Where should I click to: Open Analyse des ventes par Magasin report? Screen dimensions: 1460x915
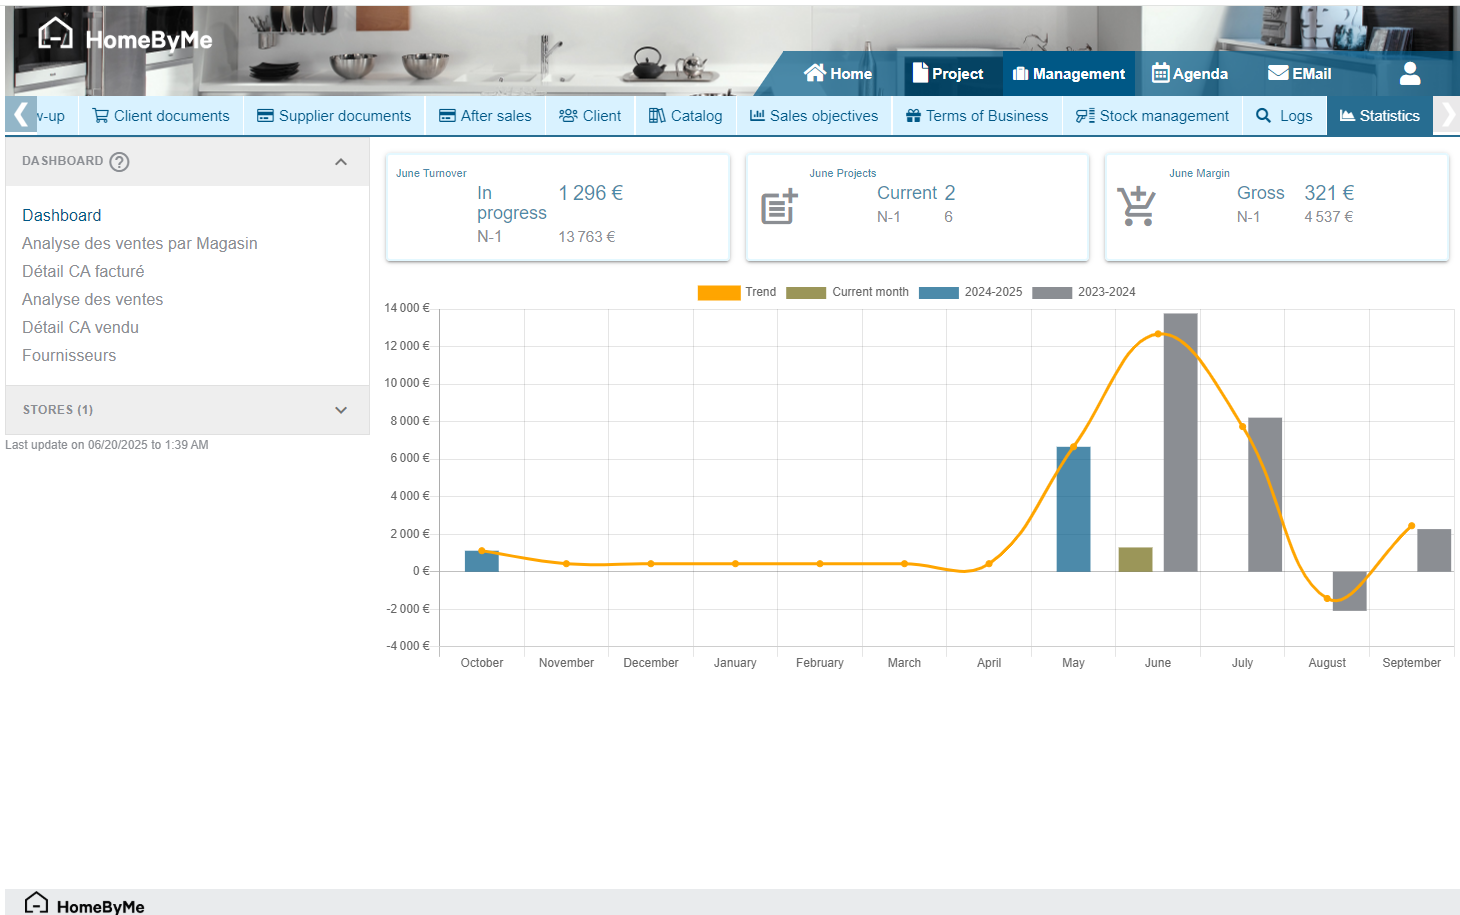tap(140, 243)
